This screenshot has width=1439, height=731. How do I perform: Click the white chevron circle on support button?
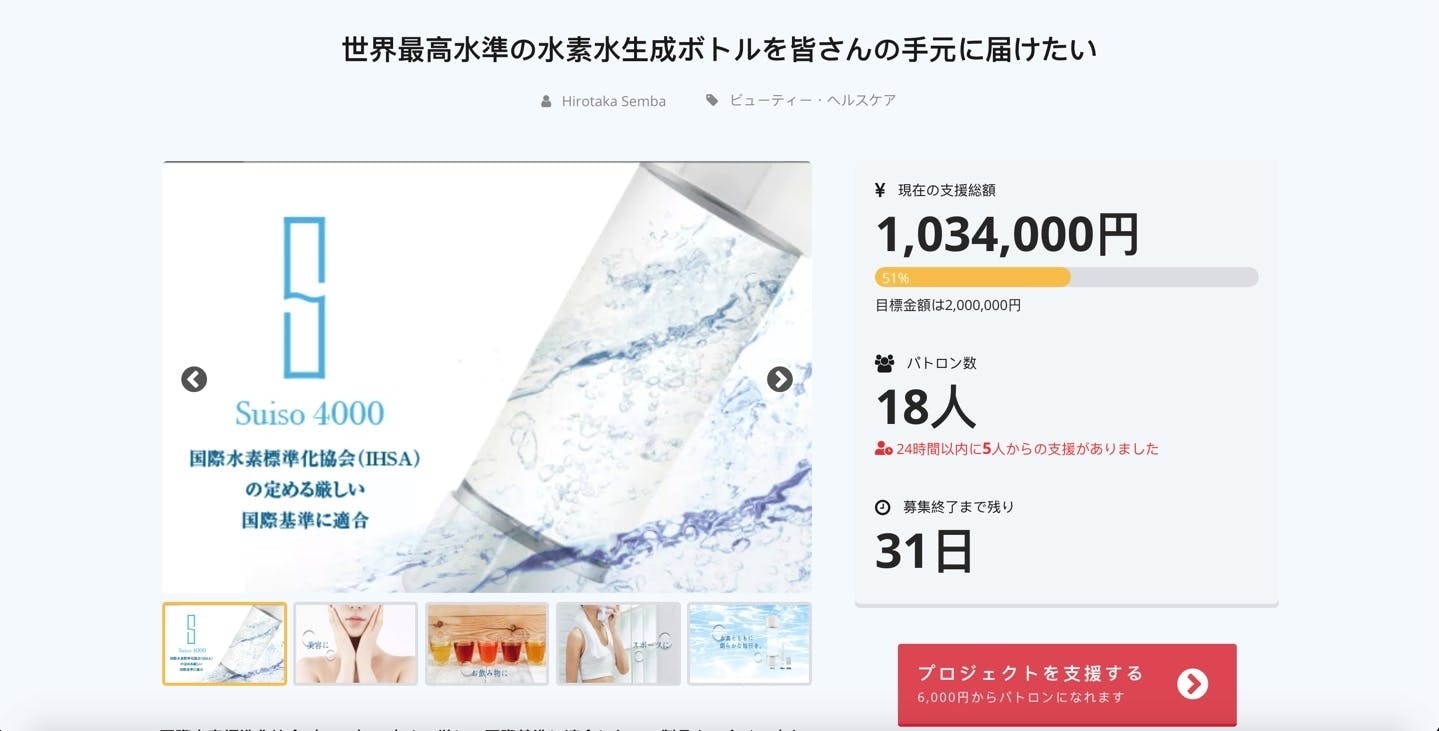[x=1192, y=684]
